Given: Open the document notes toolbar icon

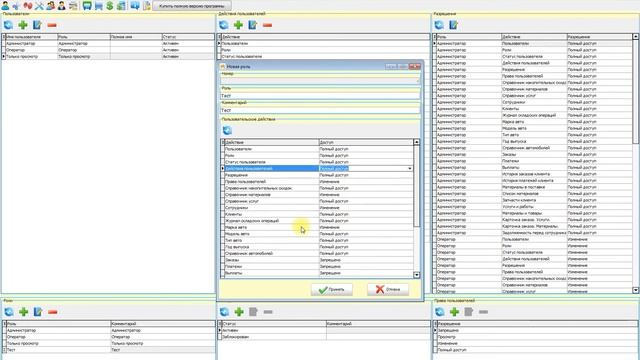Looking at the screenshot, I should pyautogui.click(x=147, y=6).
